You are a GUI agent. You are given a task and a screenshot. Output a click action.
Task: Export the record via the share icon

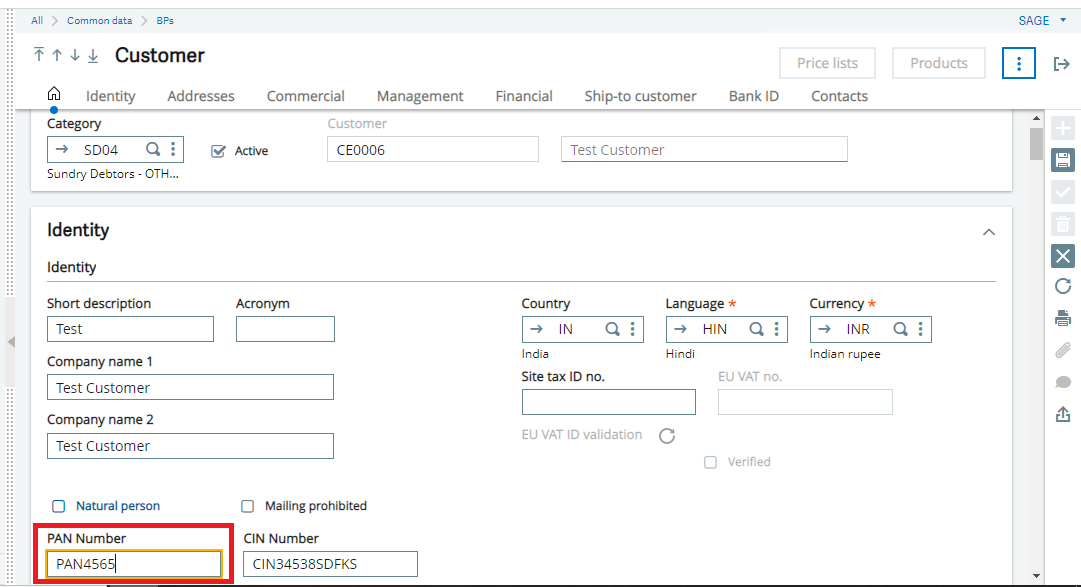[x=1062, y=414]
